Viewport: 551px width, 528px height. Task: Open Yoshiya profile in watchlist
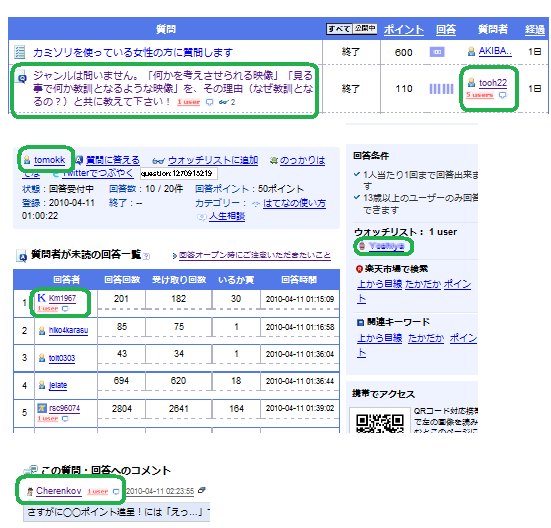click(386, 246)
